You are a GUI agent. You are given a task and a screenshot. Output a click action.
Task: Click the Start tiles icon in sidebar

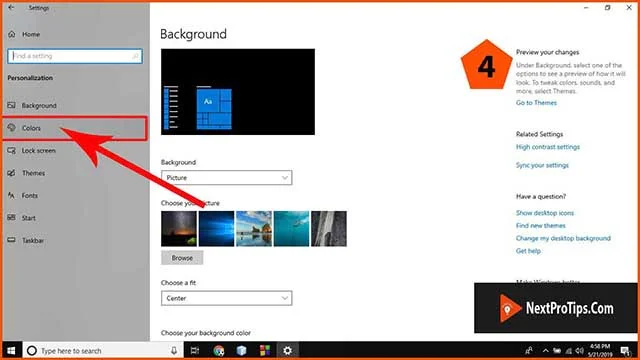[x=11, y=218]
